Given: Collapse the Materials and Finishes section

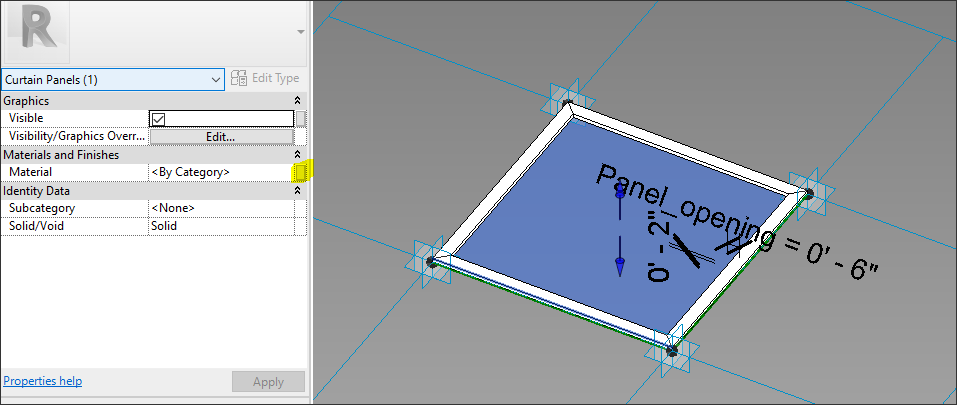Looking at the screenshot, I should click(x=296, y=155).
